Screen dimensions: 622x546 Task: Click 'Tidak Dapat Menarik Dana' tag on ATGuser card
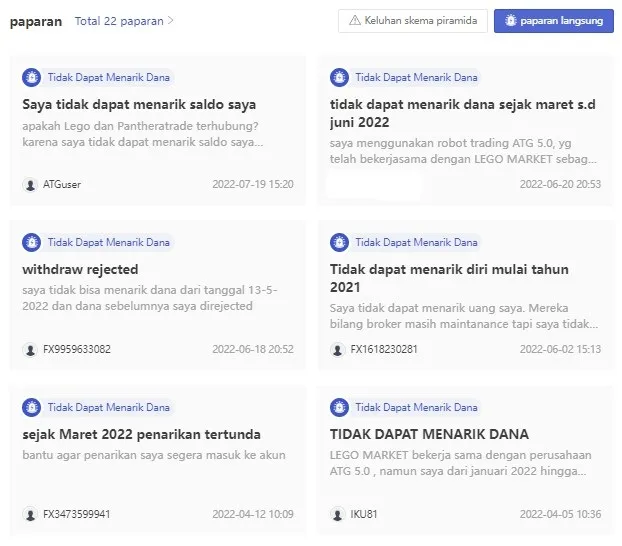(109, 77)
